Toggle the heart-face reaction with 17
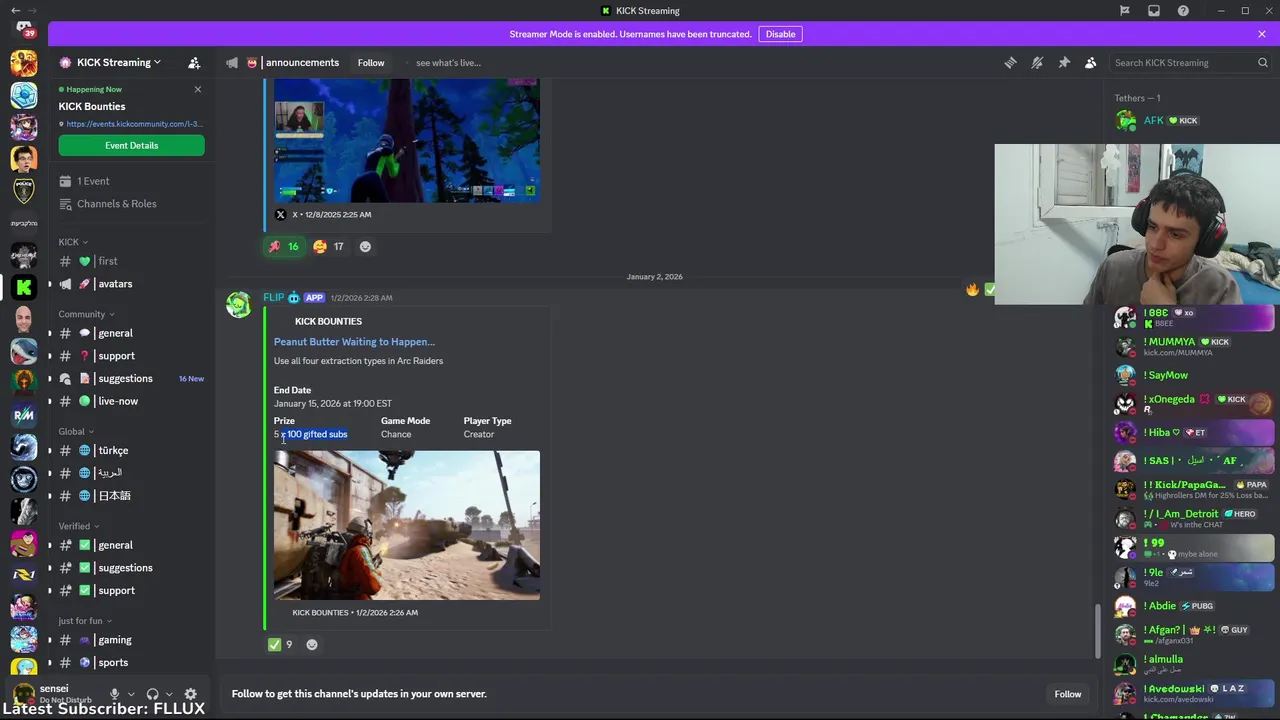Screen dimensions: 1280x720 pyautogui.click(x=329, y=246)
